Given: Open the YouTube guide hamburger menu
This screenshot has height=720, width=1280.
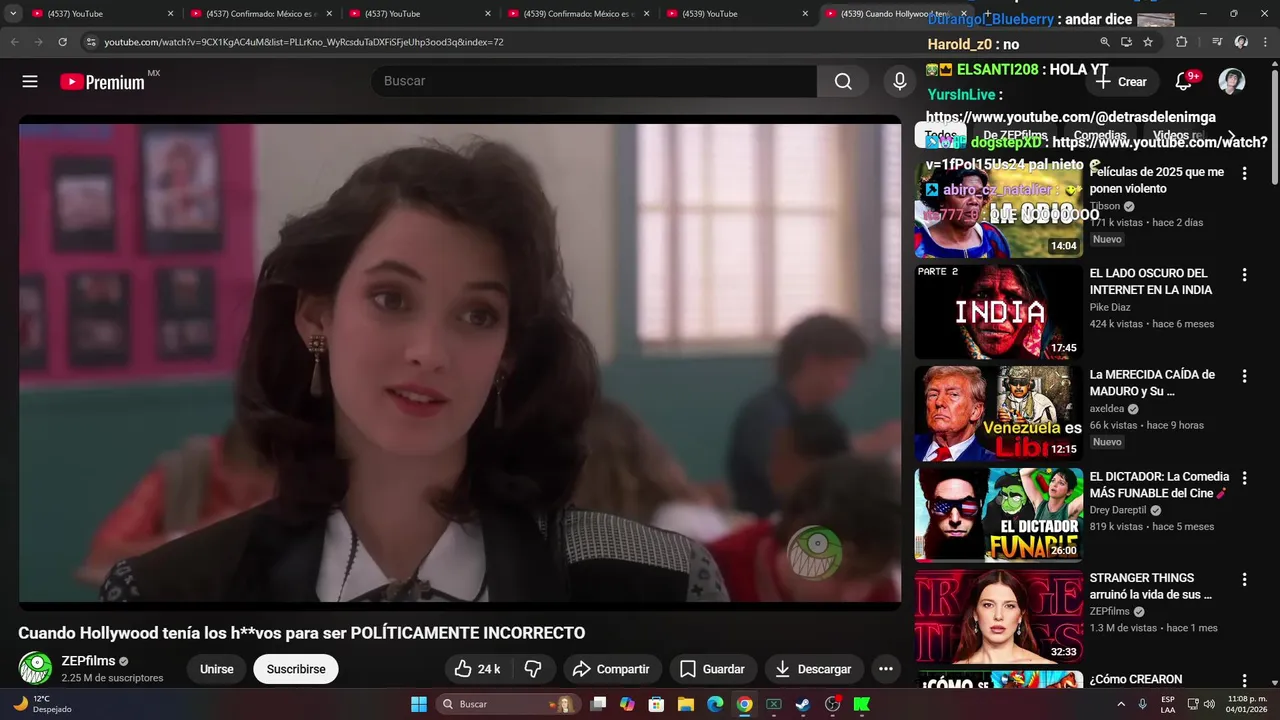Looking at the screenshot, I should [x=30, y=82].
